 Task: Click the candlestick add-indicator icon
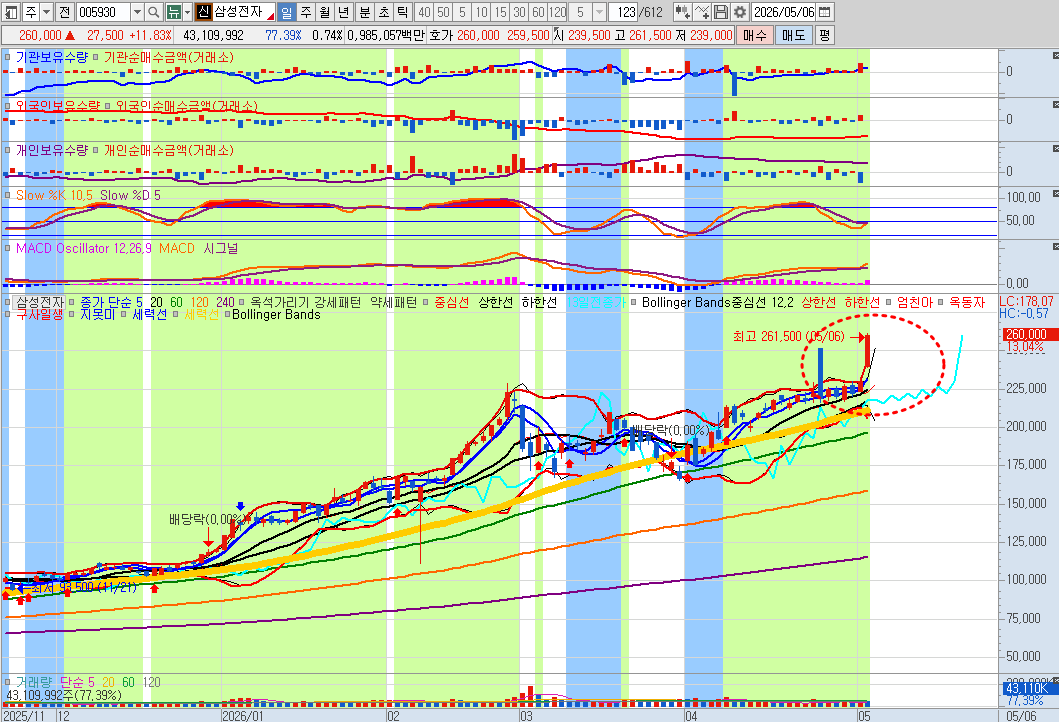pyautogui.click(x=682, y=11)
